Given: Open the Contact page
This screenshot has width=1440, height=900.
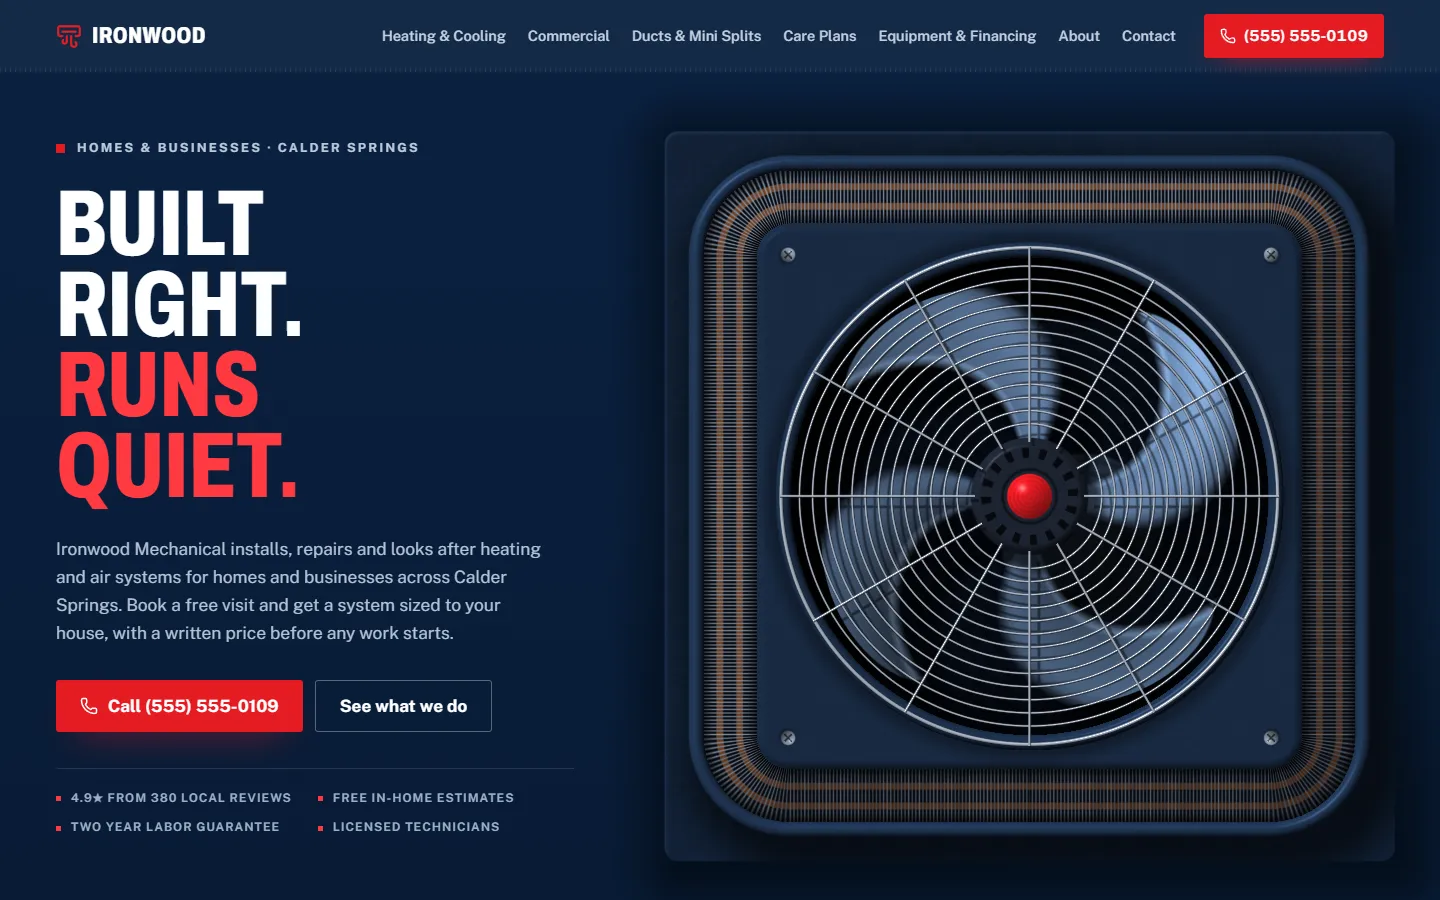Looking at the screenshot, I should (x=1148, y=36).
